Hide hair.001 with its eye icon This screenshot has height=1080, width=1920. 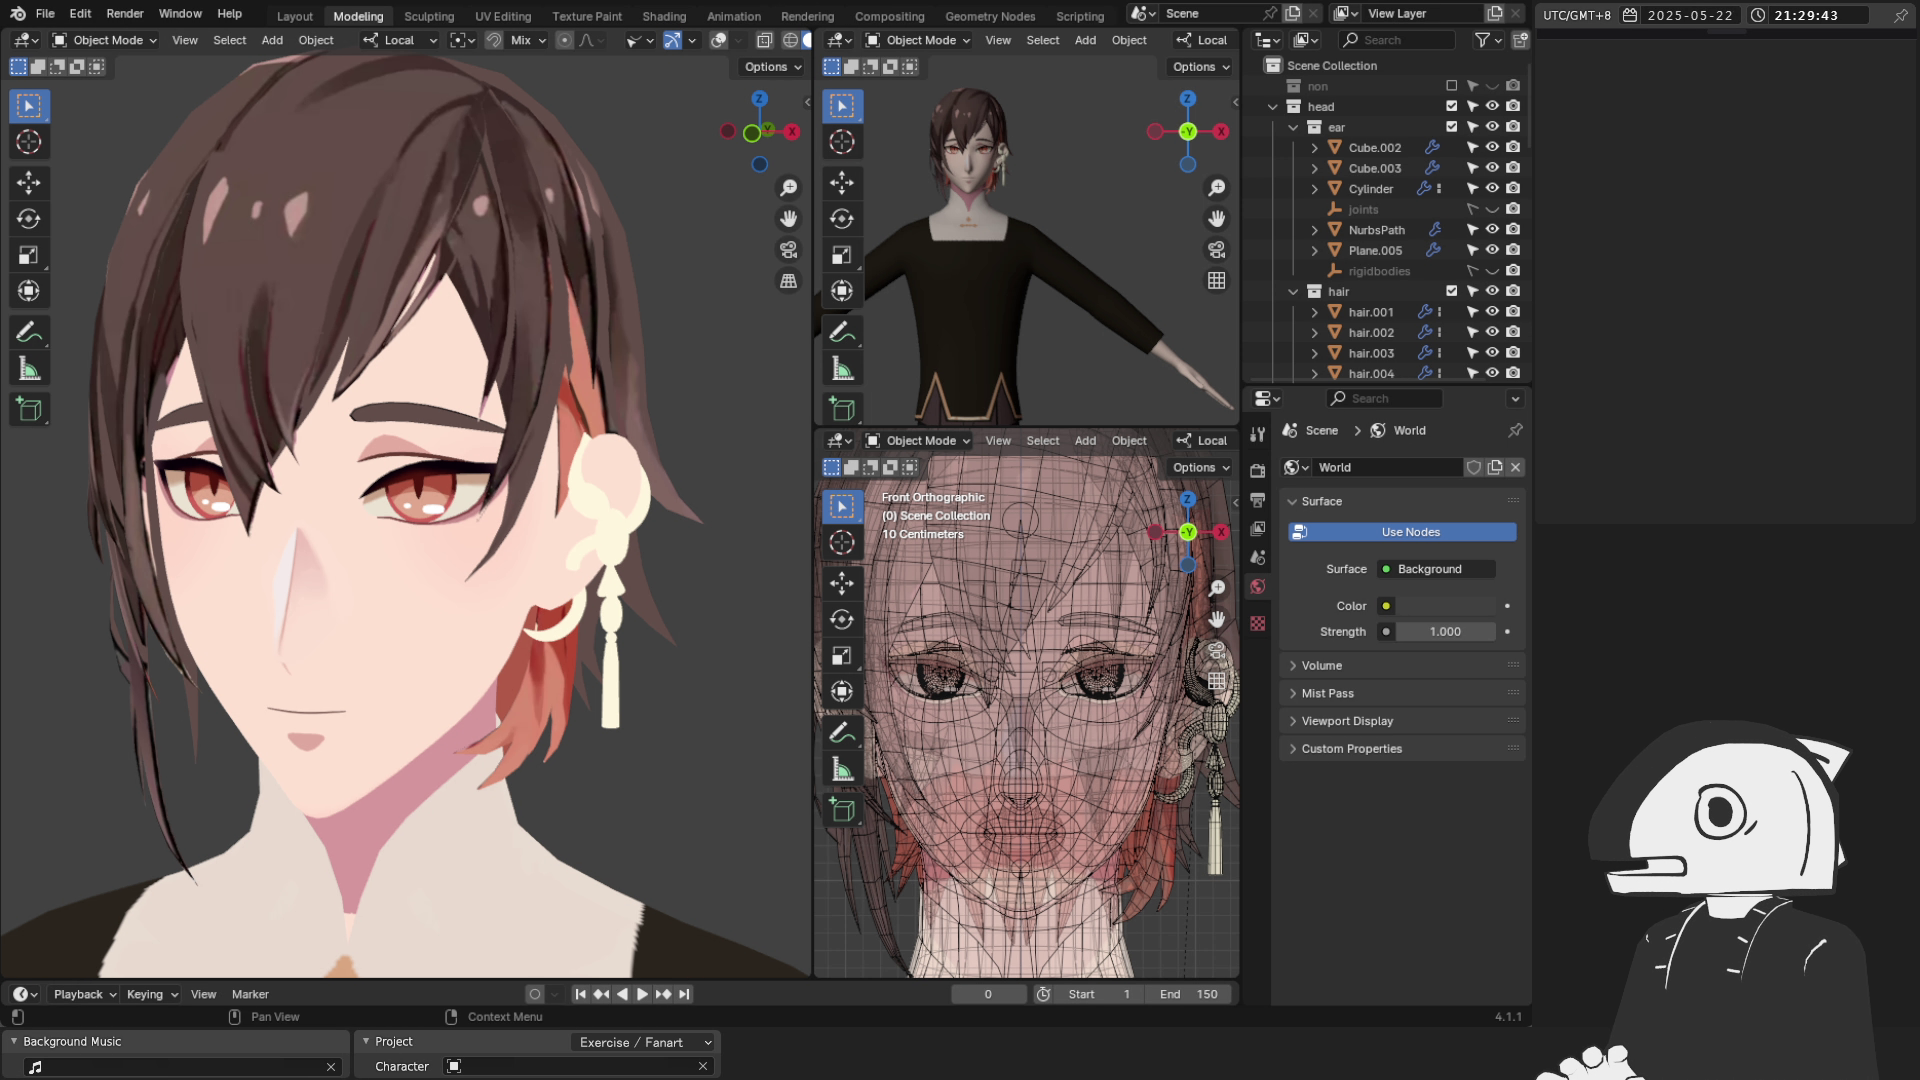pyautogui.click(x=1492, y=312)
